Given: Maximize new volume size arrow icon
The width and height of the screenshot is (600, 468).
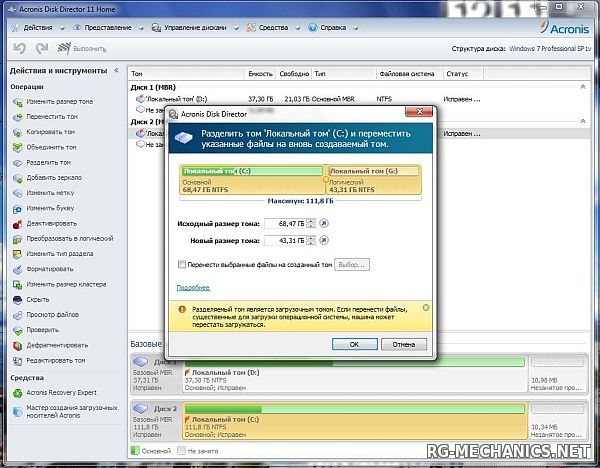Looking at the screenshot, I should (x=324, y=240).
